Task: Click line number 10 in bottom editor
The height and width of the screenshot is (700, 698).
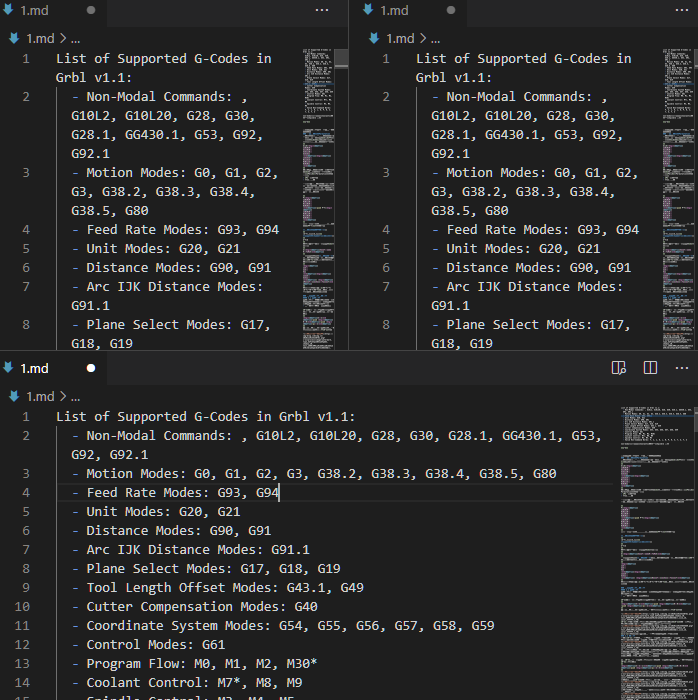Action: tap(22, 607)
